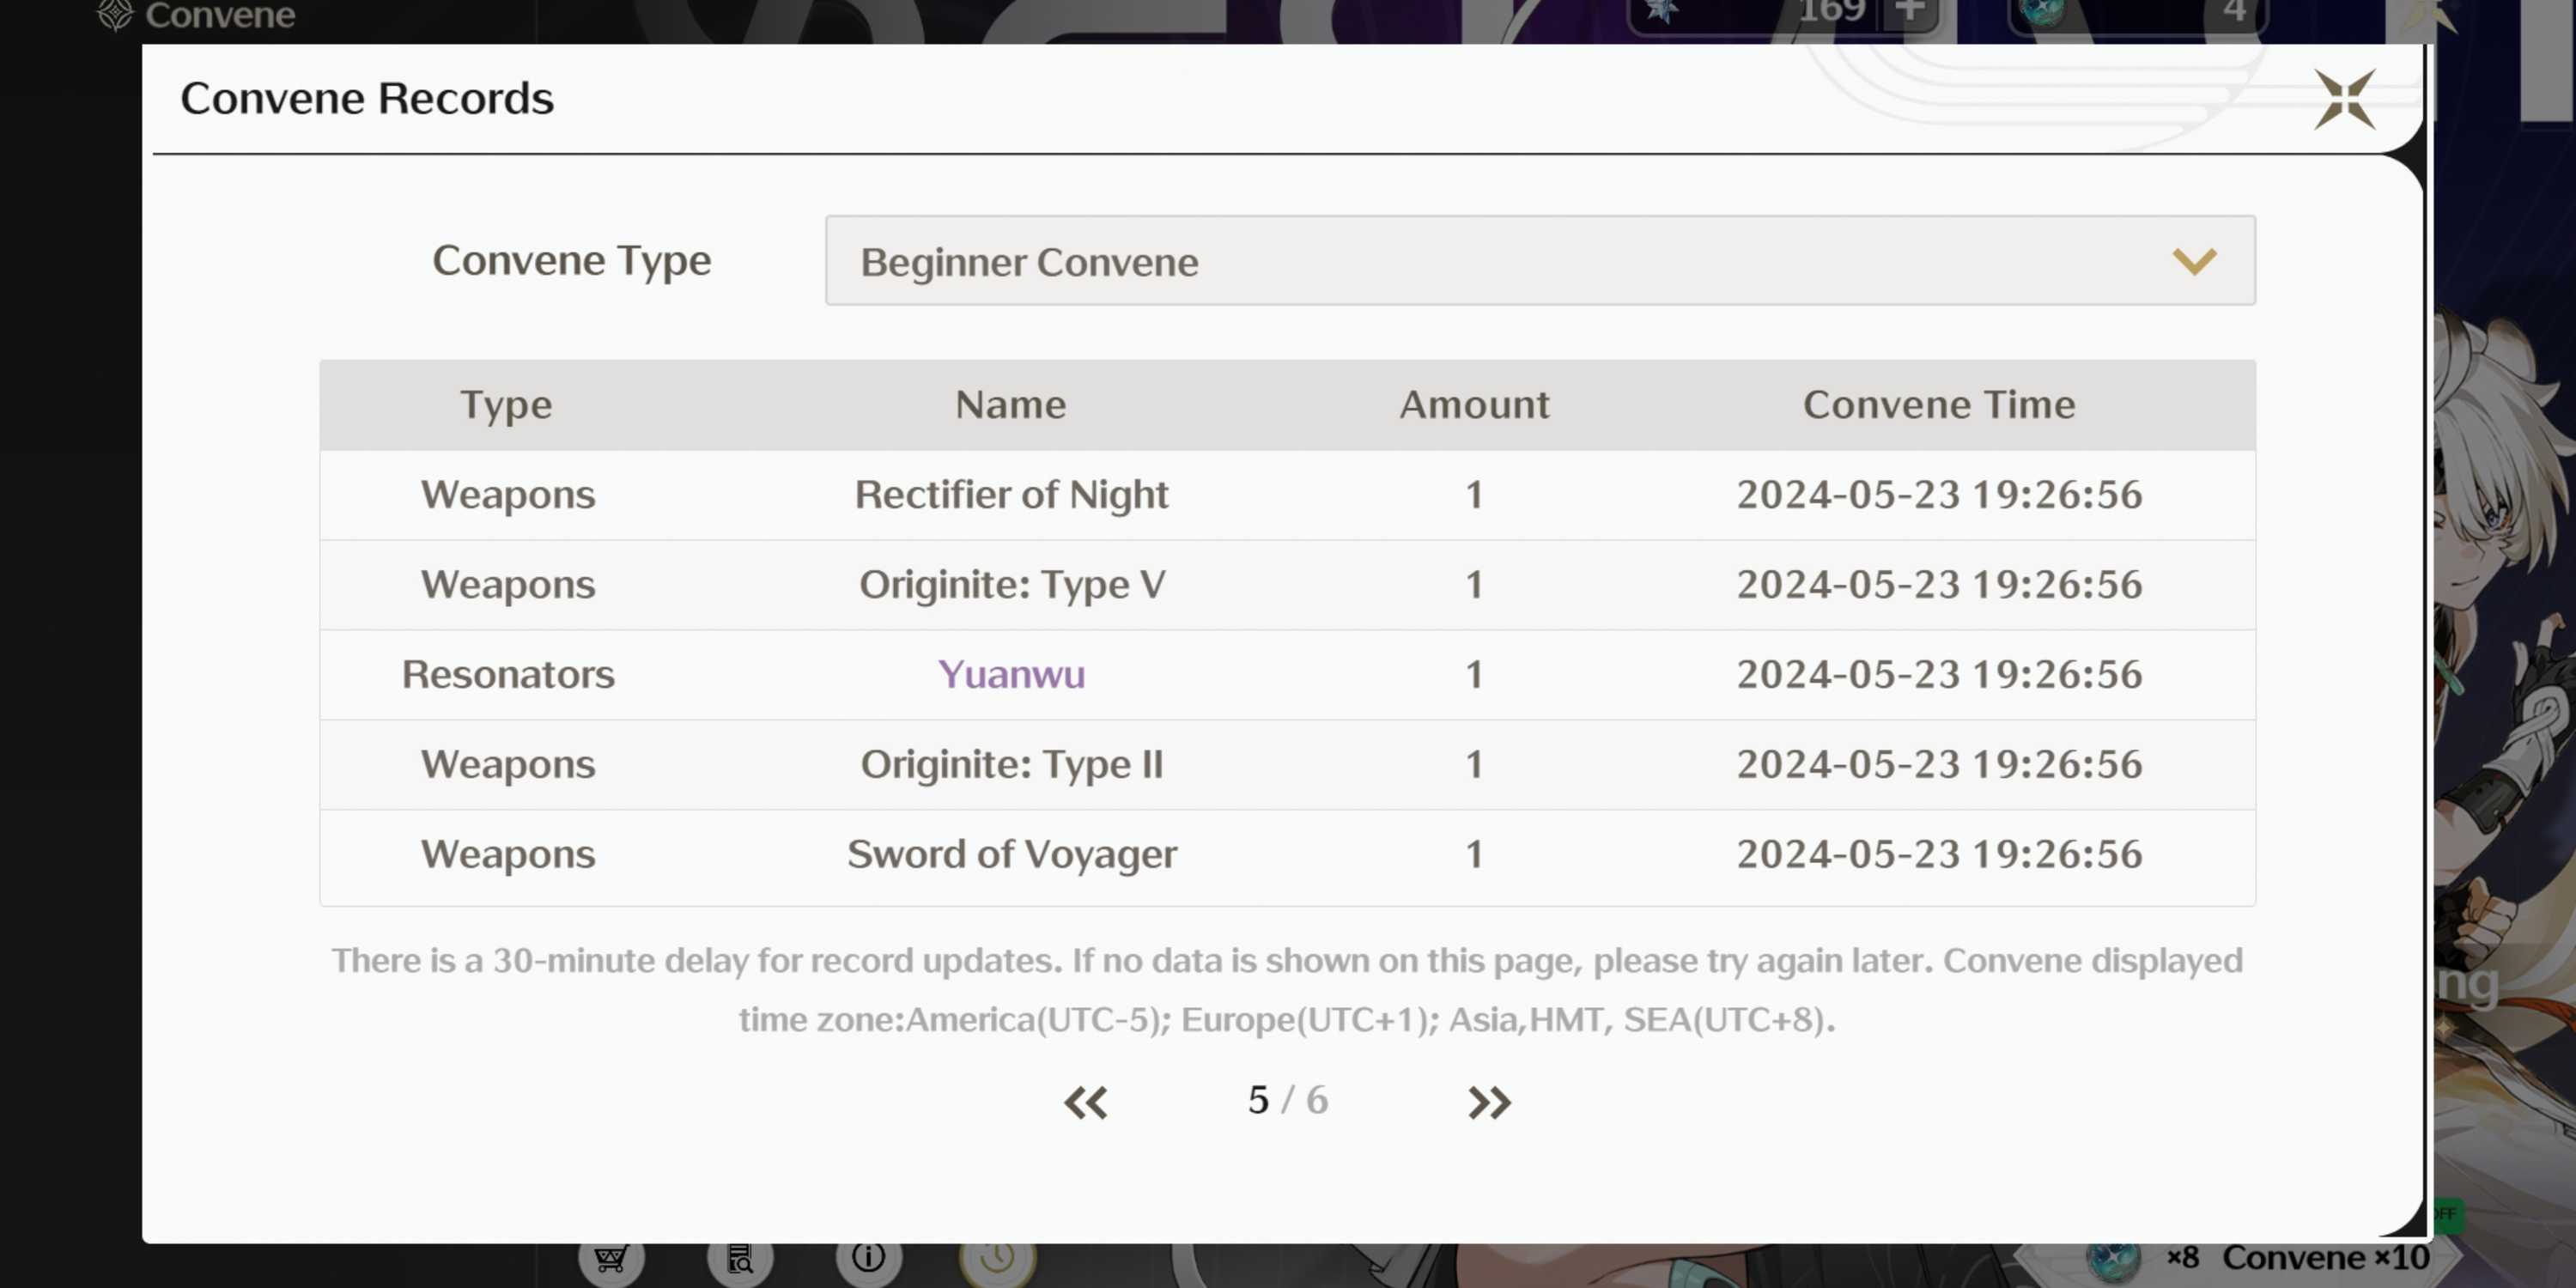Open the Convene Type dropdown
Viewport: 2576px width, 1288px height.
[1538, 261]
